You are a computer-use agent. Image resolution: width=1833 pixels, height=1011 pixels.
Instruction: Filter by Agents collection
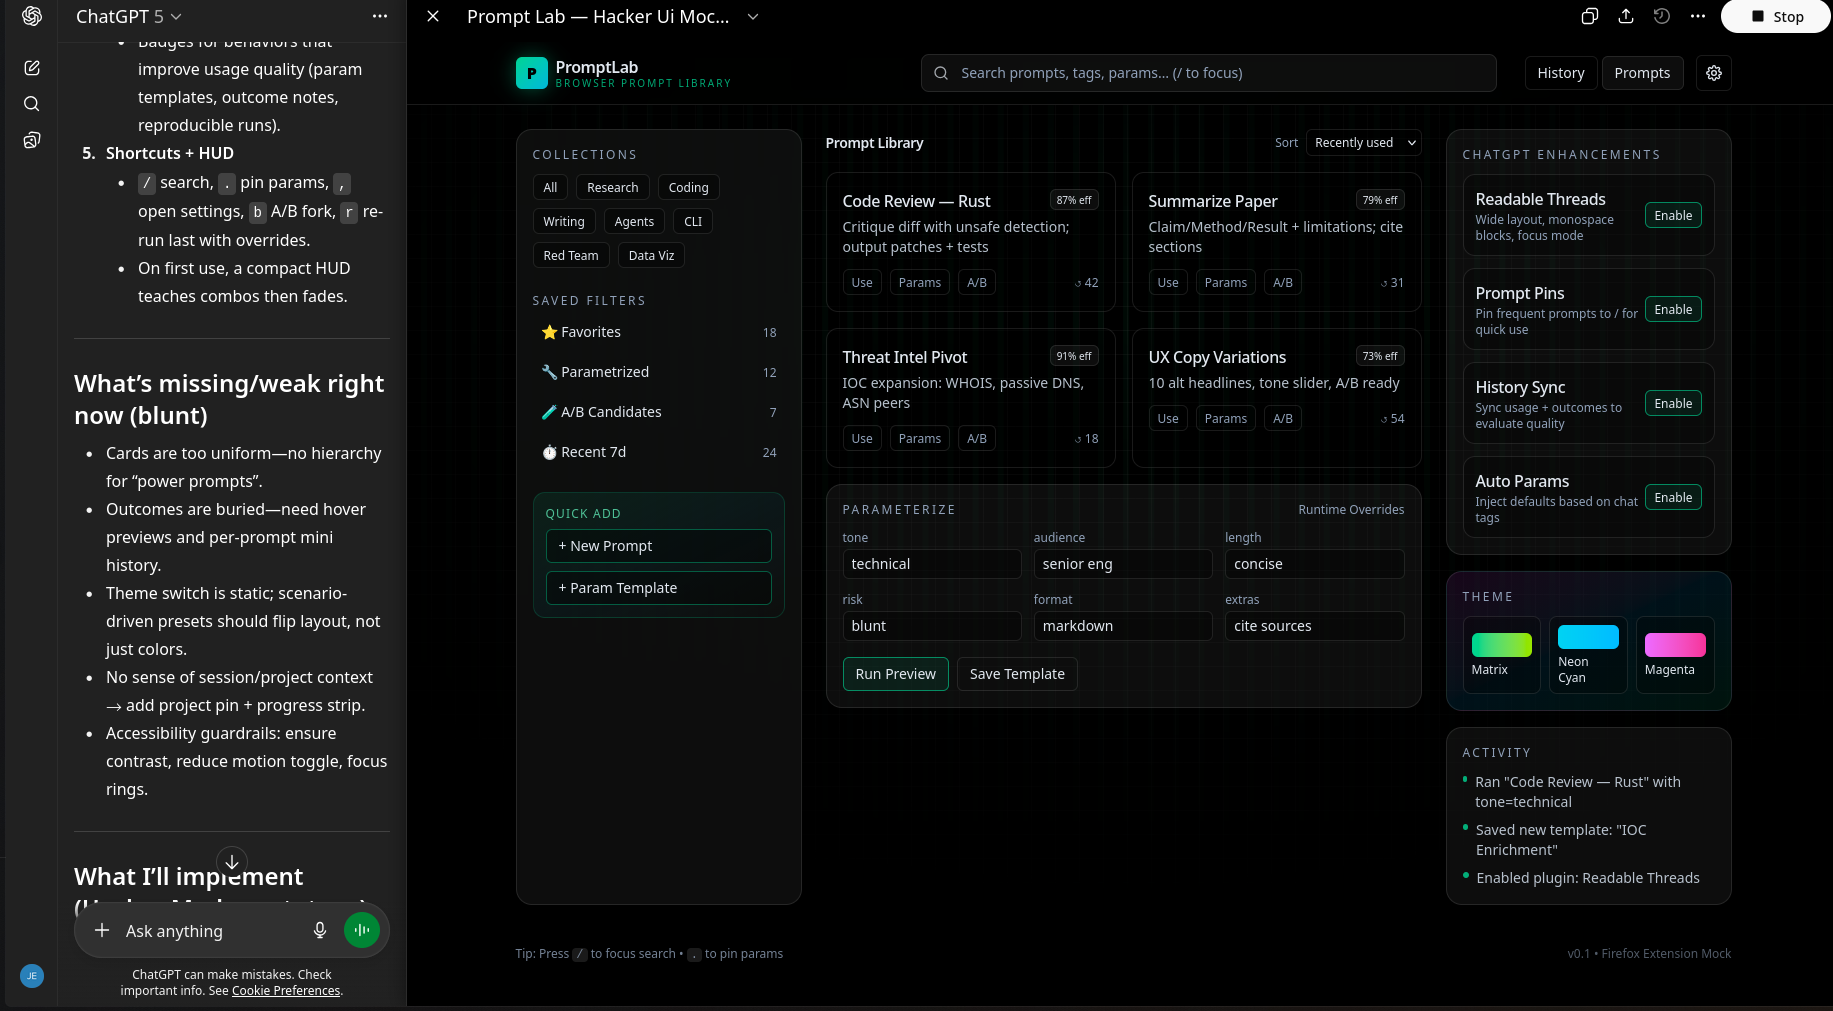tap(634, 222)
